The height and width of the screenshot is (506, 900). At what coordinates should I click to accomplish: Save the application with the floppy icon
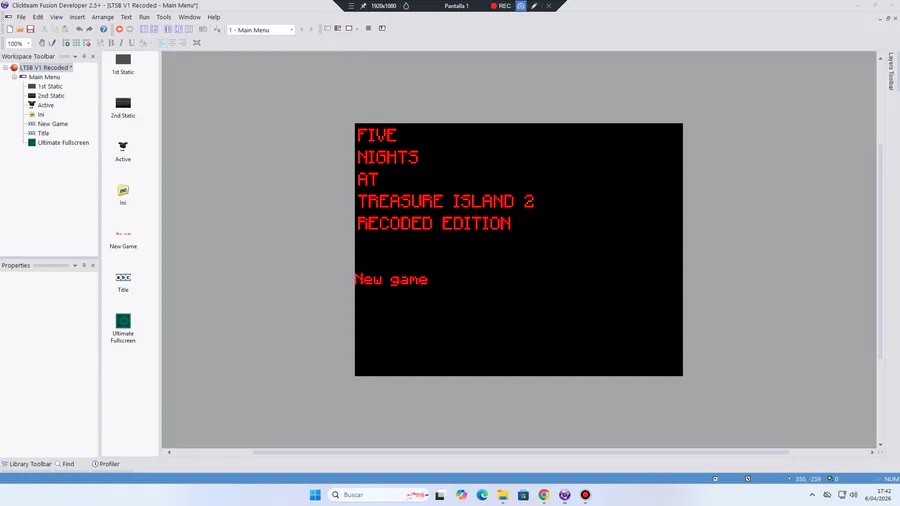[30, 29]
